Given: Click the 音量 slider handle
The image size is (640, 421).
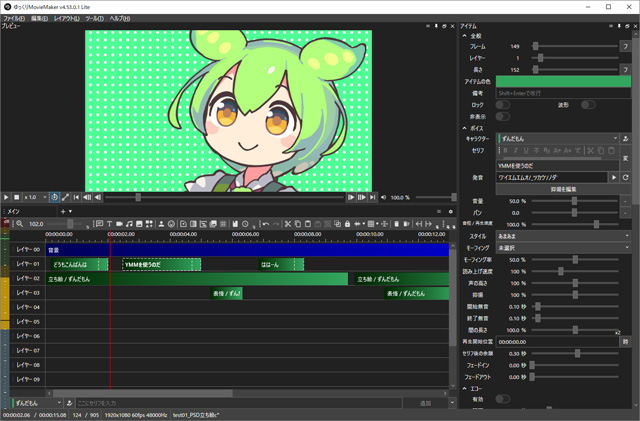Looking at the screenshot, I should pyautogui.click(x=574, y=201).
